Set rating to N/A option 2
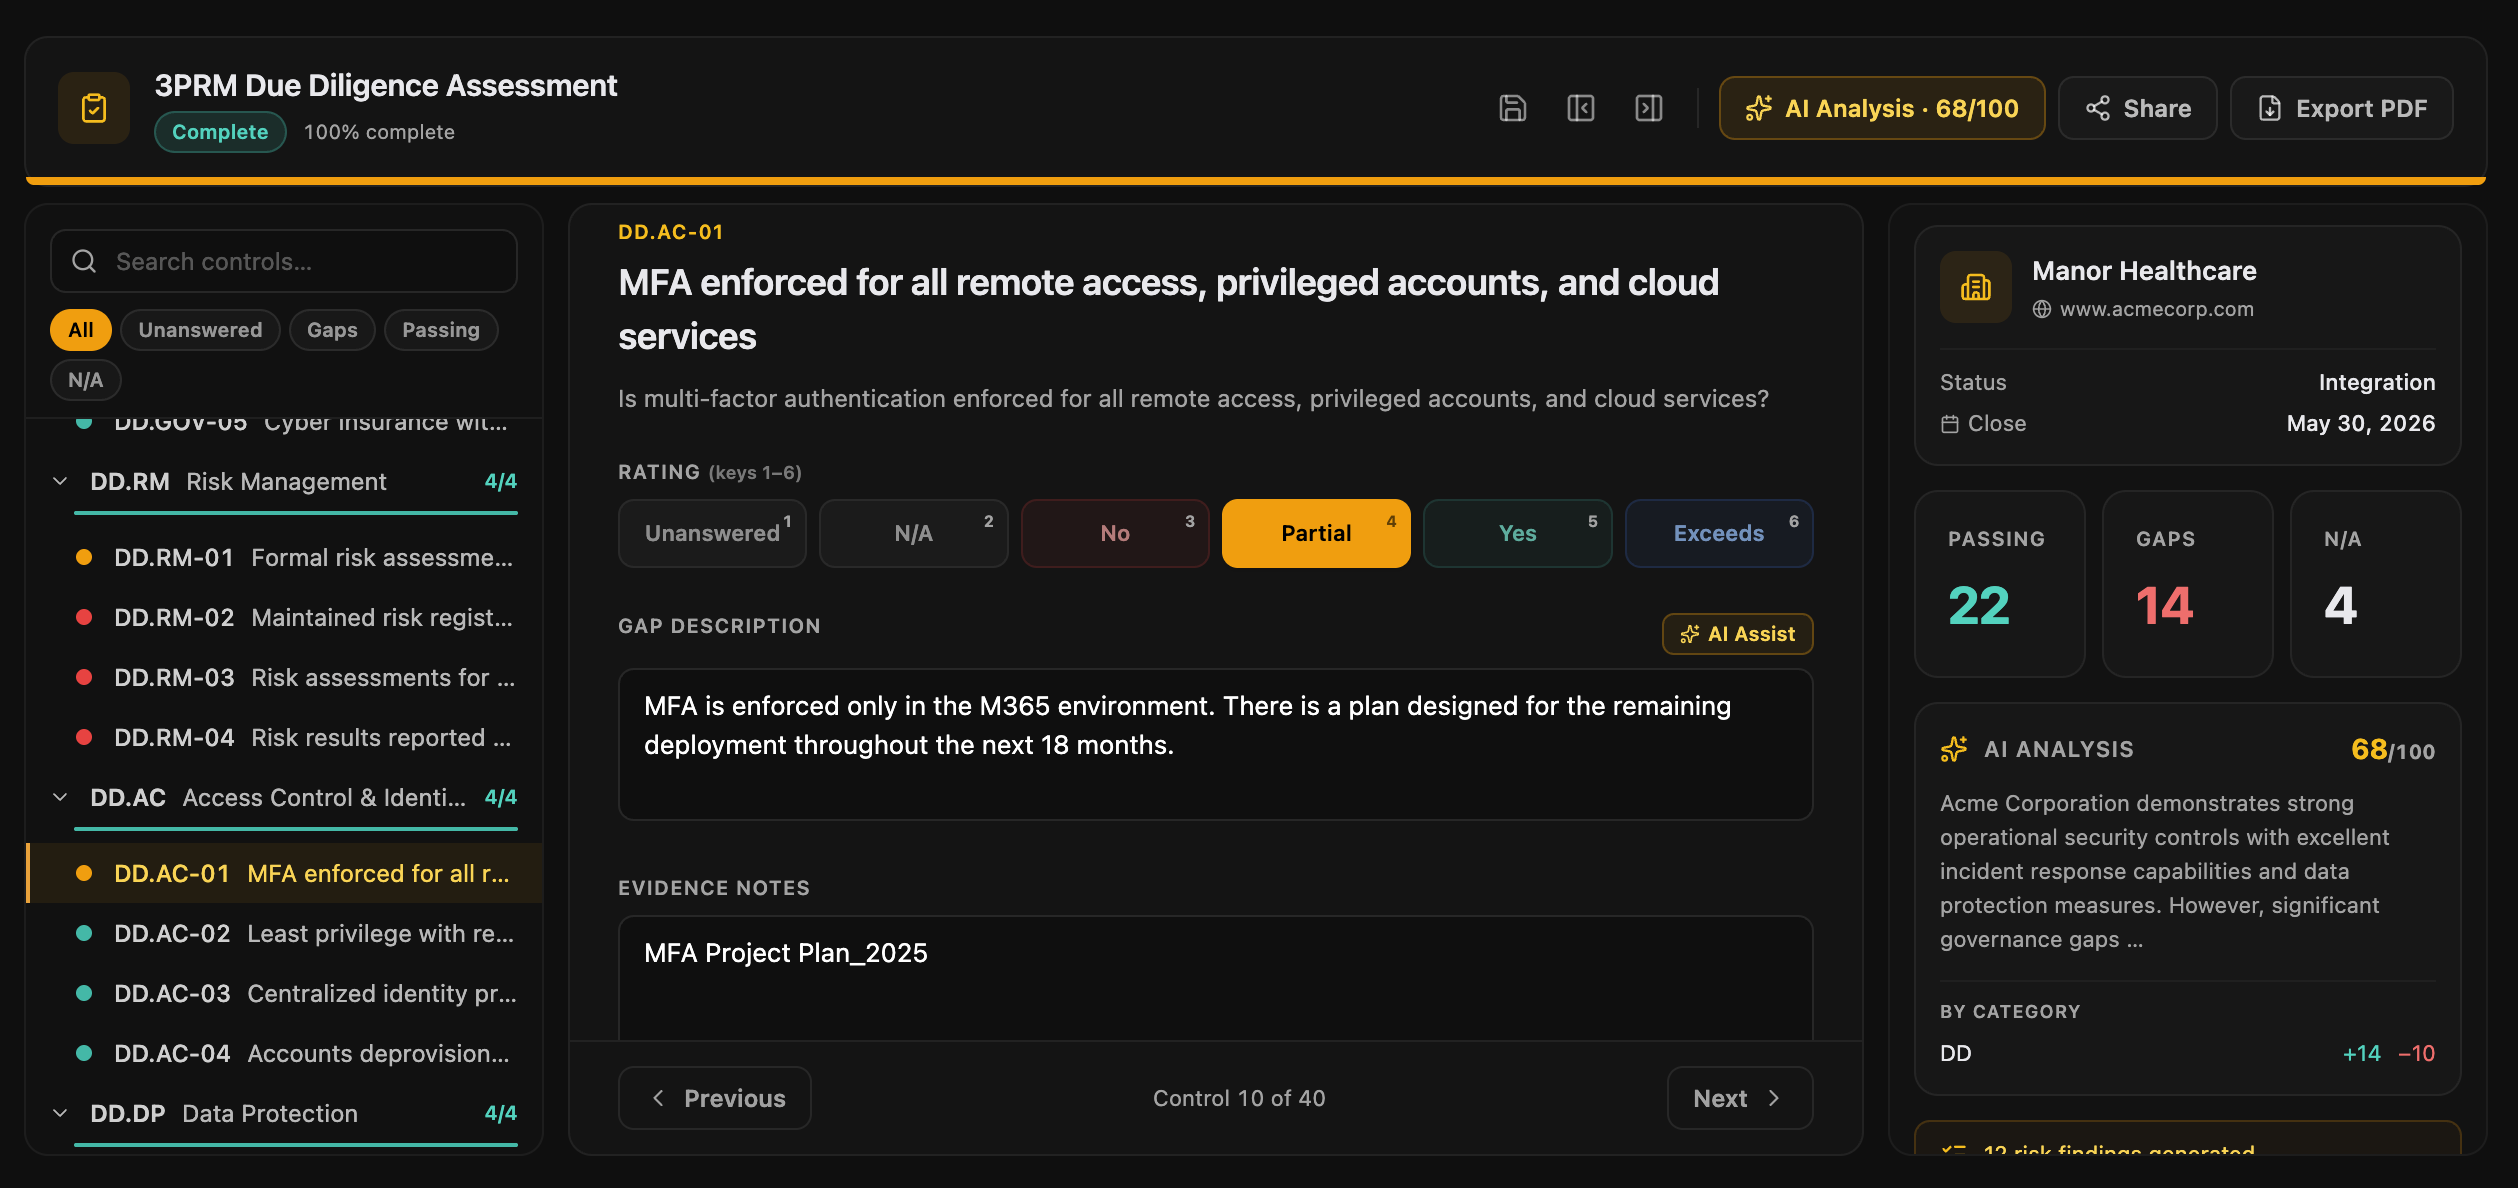This screenshot has height=1188, width=2518. tap(913, 533)
